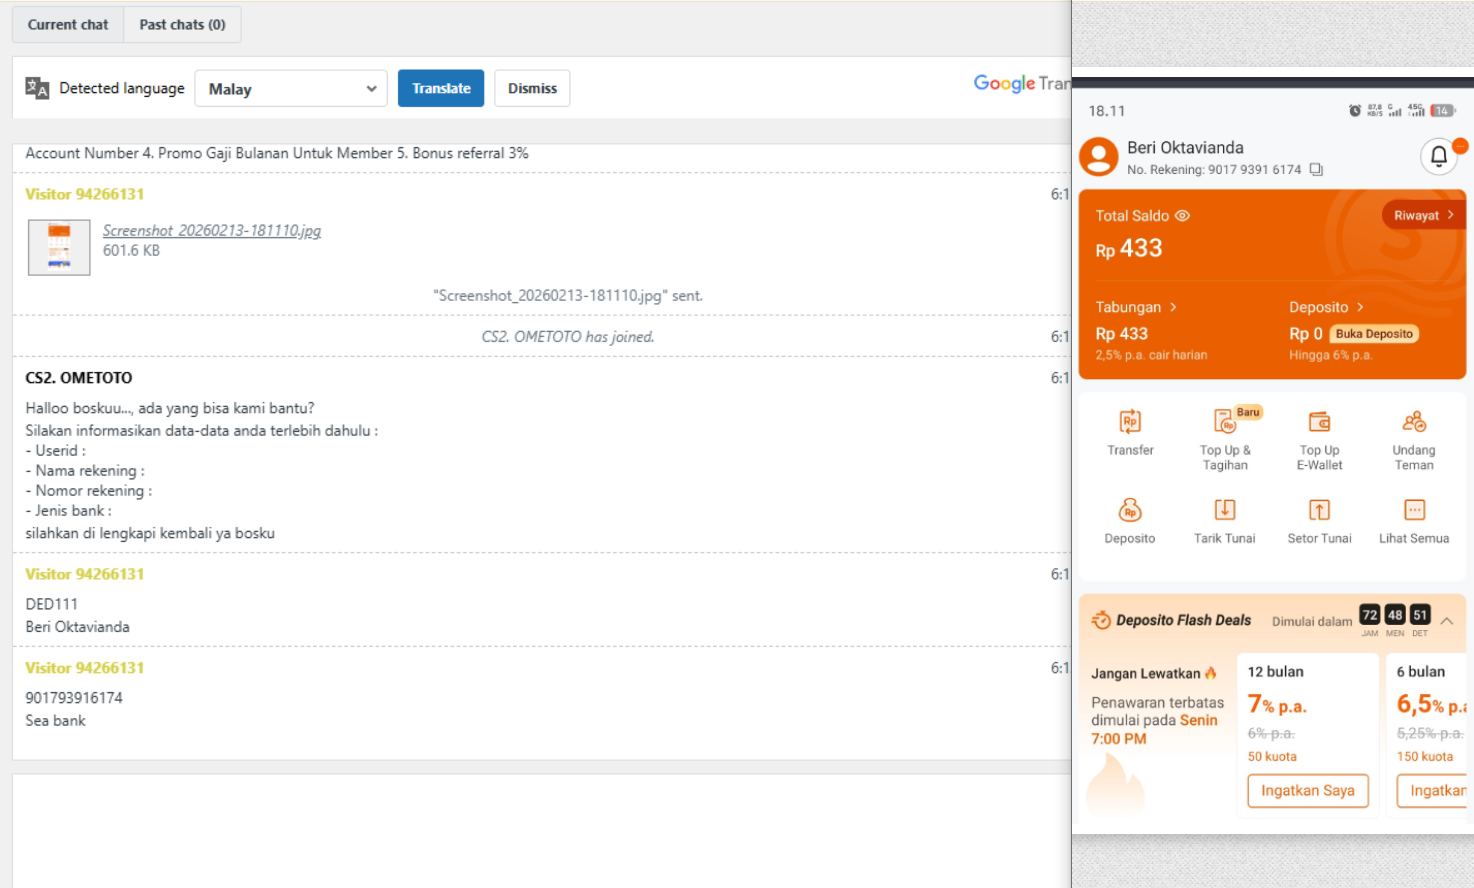This screenshot has height=888, width=1474.
Task: Open the Lihat Semua icon
Action: click(1414, 510)
